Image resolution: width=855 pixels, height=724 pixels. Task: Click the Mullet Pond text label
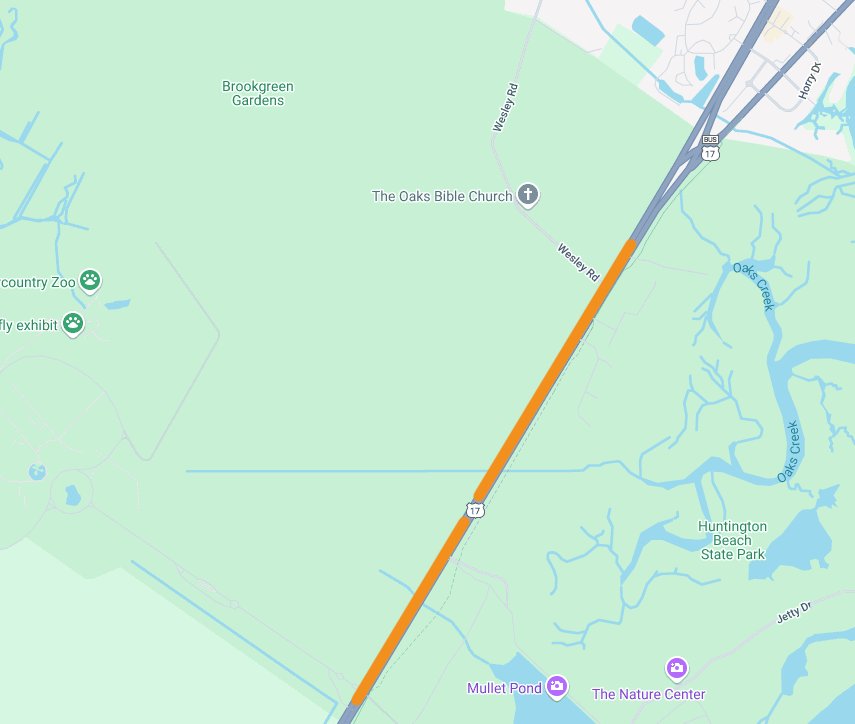click(x=504, y=688)
